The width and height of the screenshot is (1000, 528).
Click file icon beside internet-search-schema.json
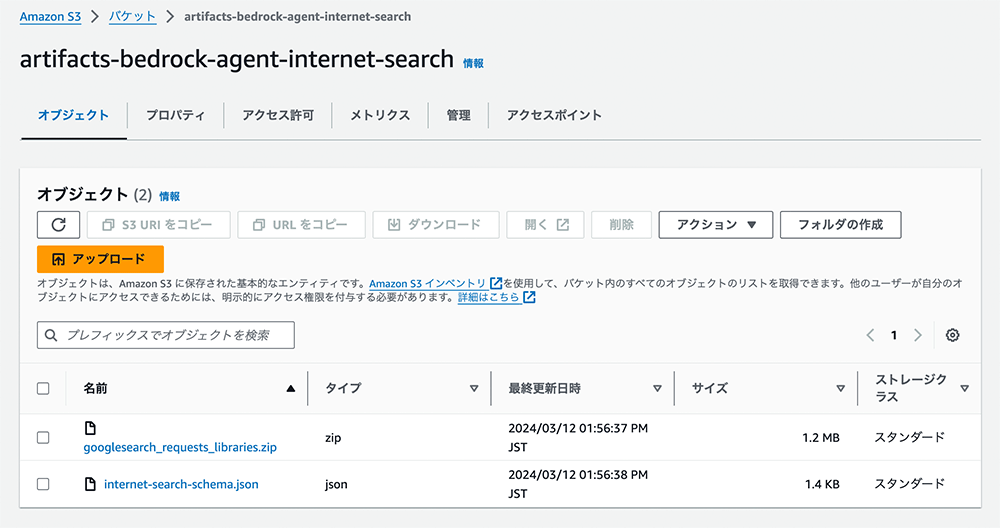[x=91, y=484]
